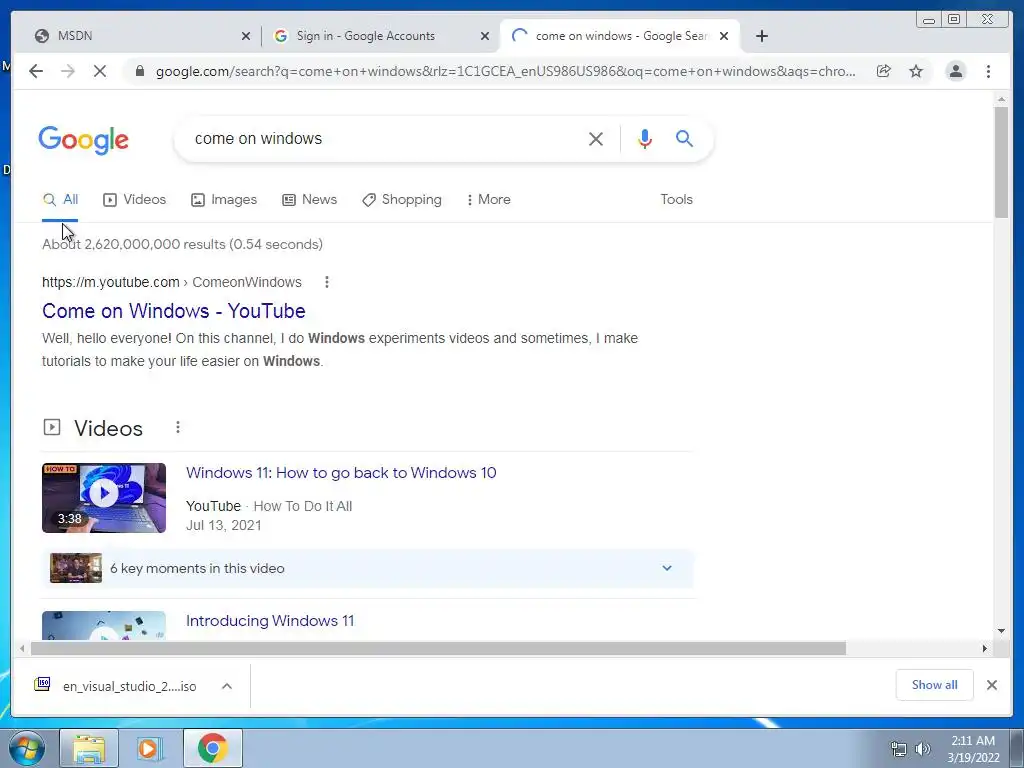The width and height of the screenshot is (1024, 768).
Task: Expand the 6 key moments chevron
Action: (x=667, y=568)
